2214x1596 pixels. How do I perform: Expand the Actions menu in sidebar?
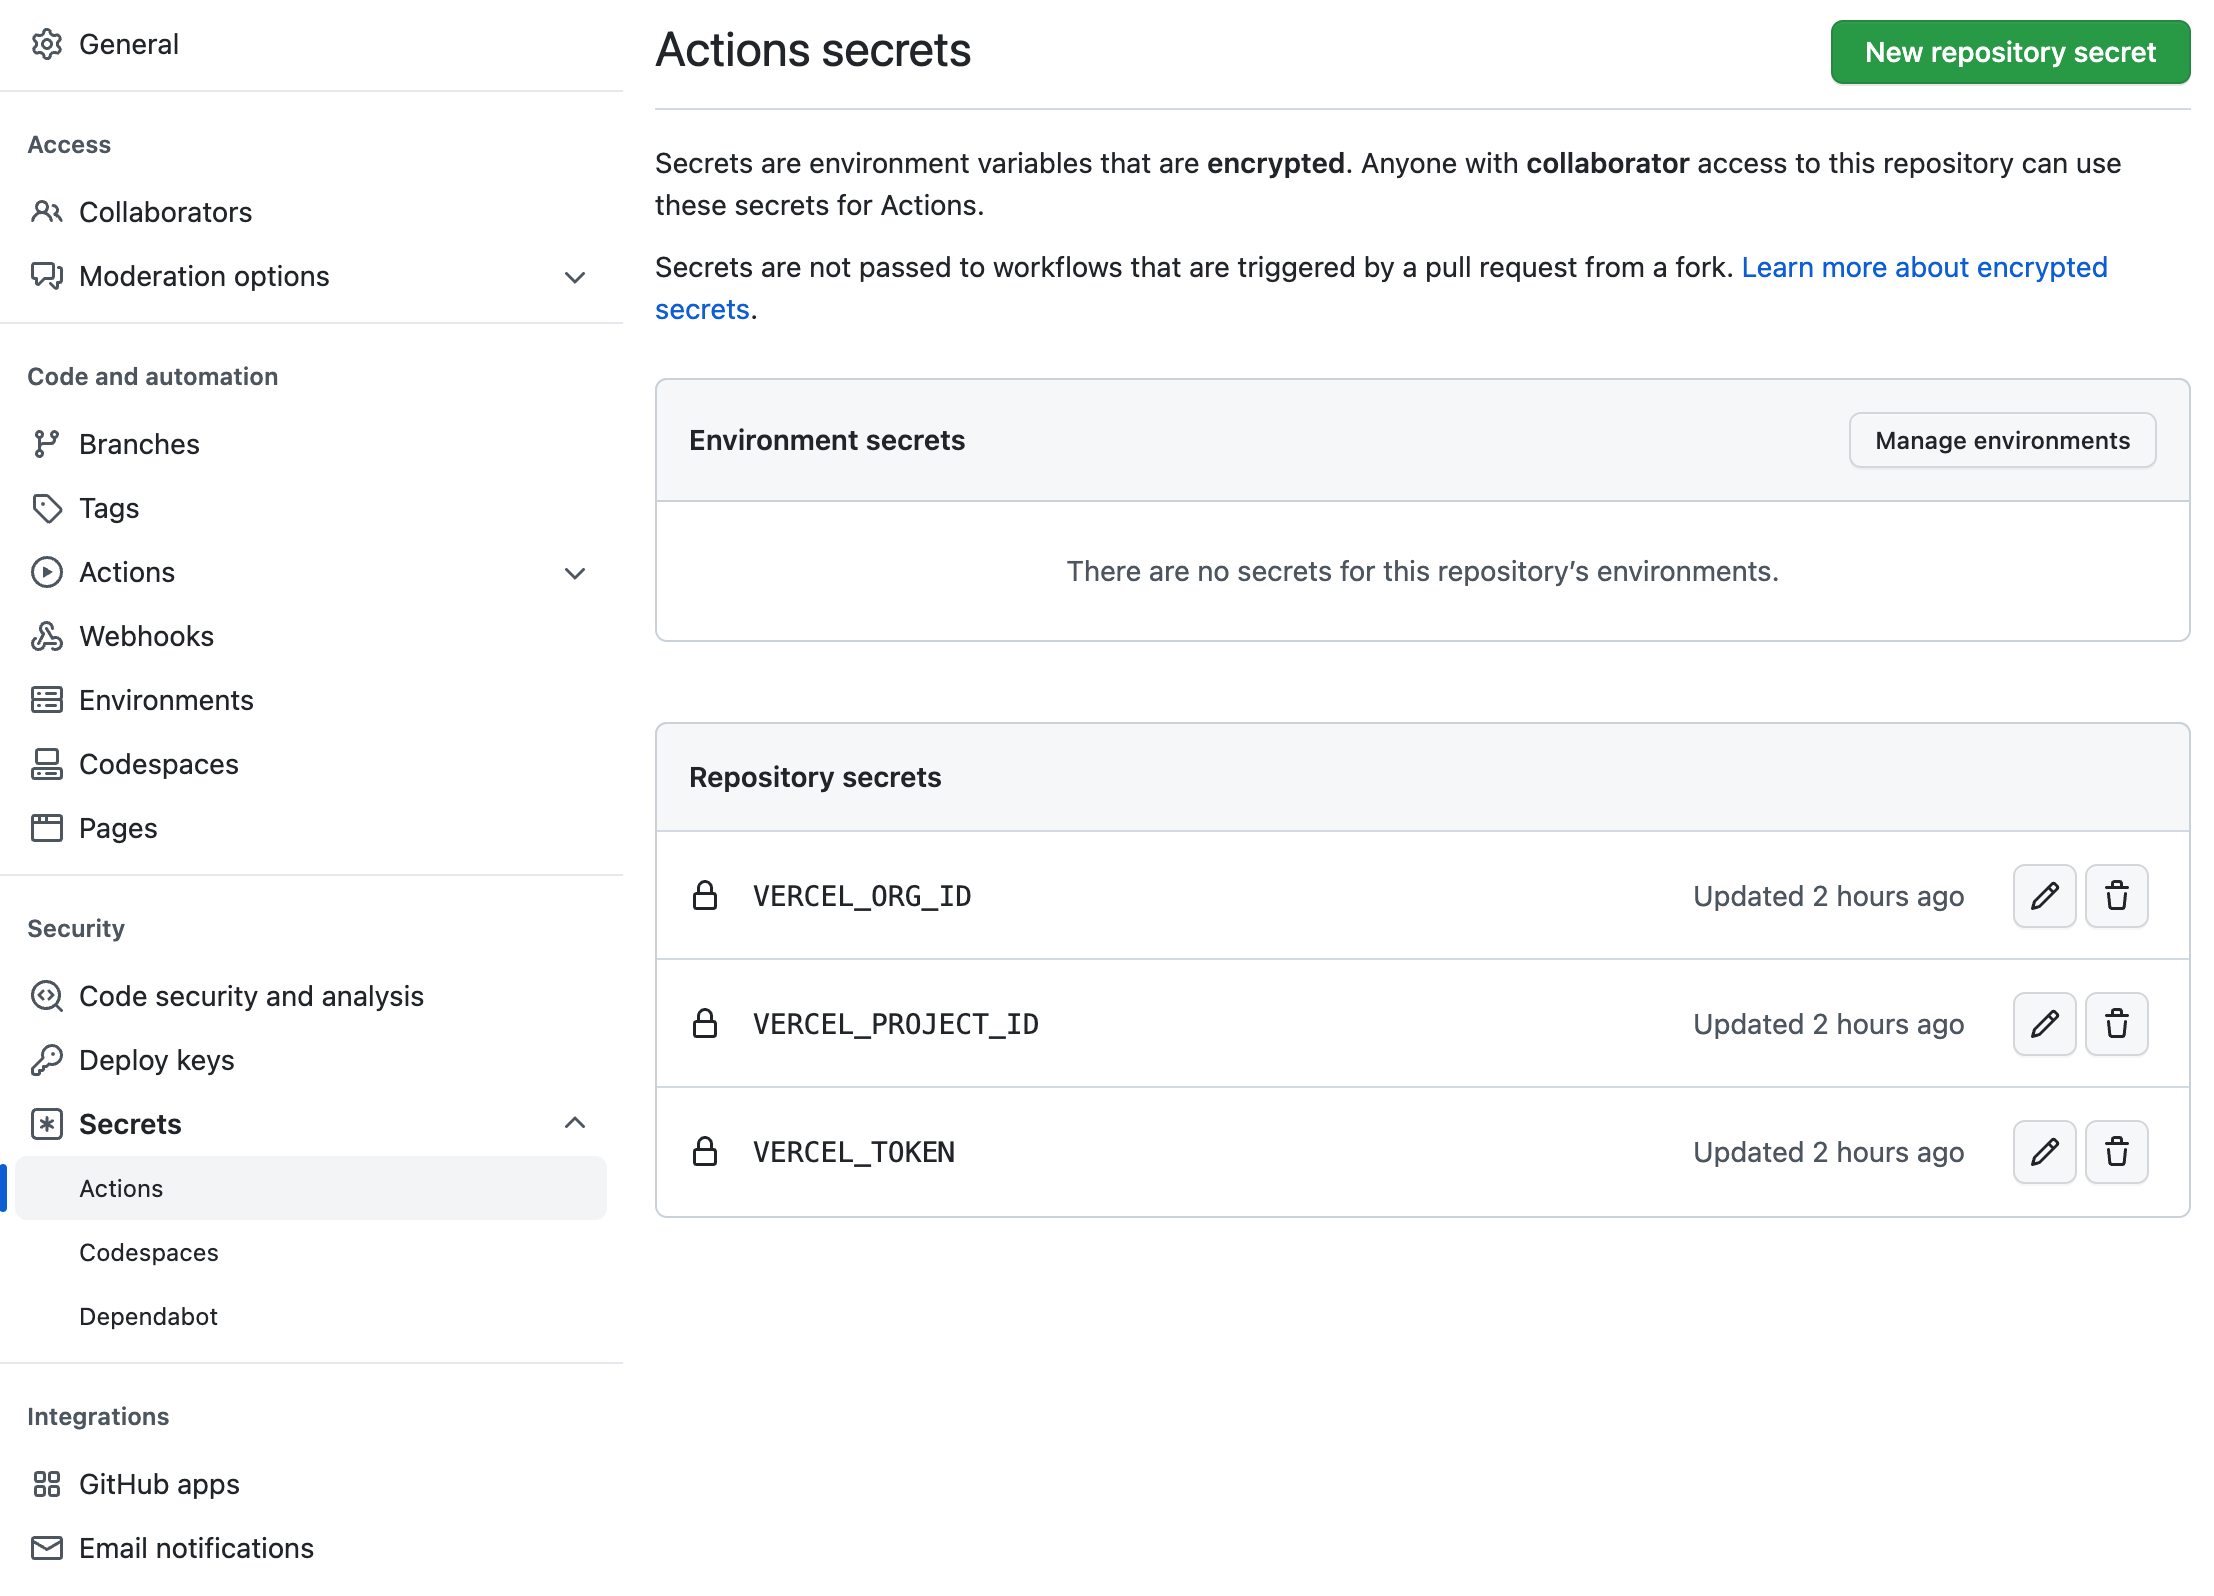coord(575,573)
